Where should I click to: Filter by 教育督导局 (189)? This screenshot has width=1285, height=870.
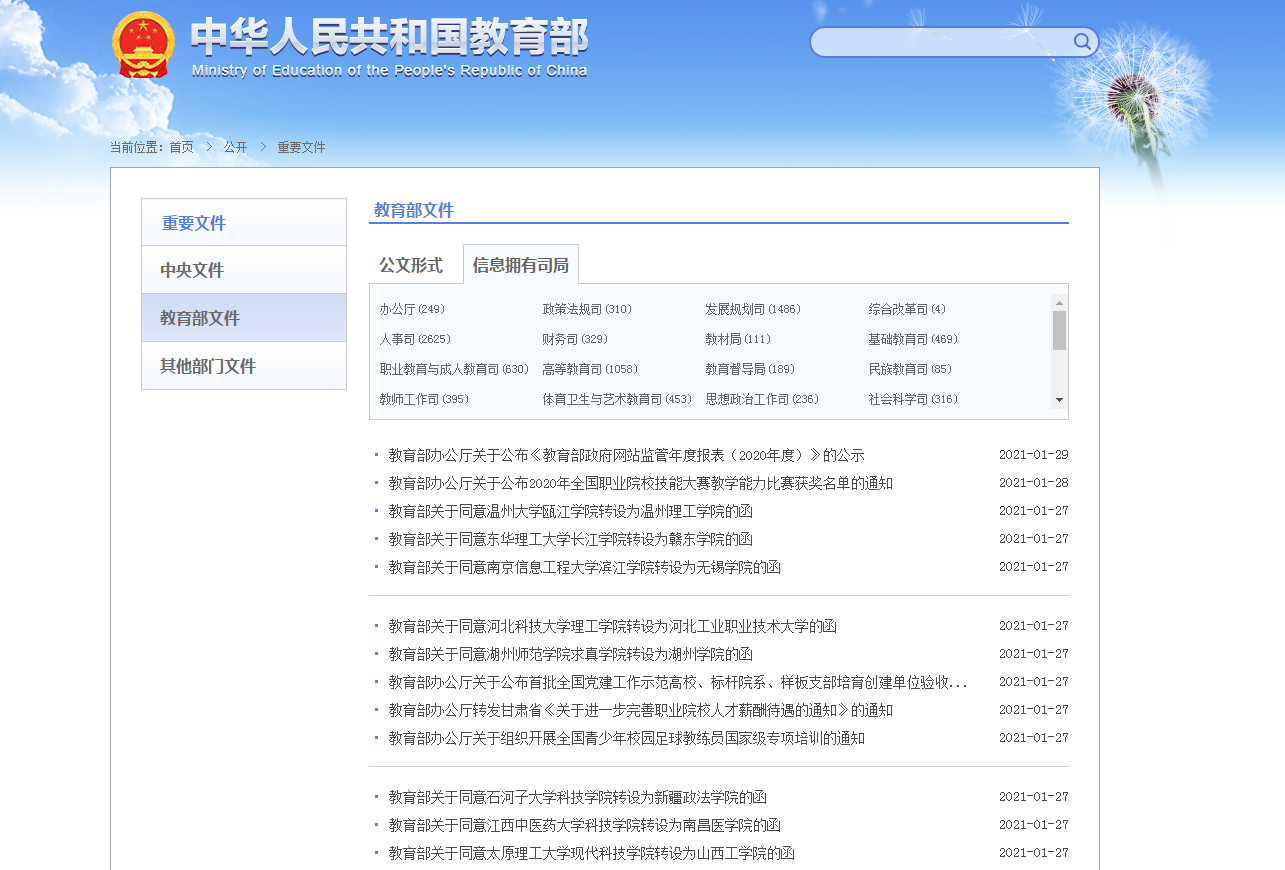tap(750, 370)
